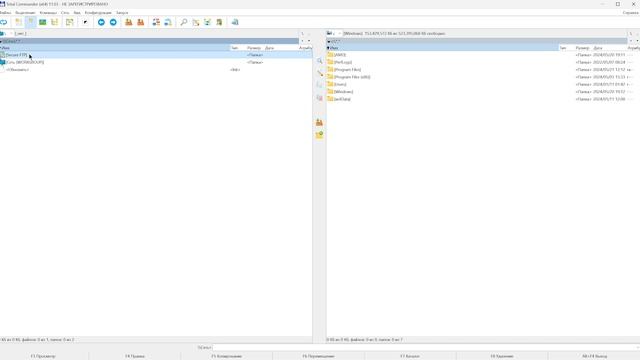Screen dimensions: 640x360
Task: Open right panel directory history arrow
Action: [637, 41]
